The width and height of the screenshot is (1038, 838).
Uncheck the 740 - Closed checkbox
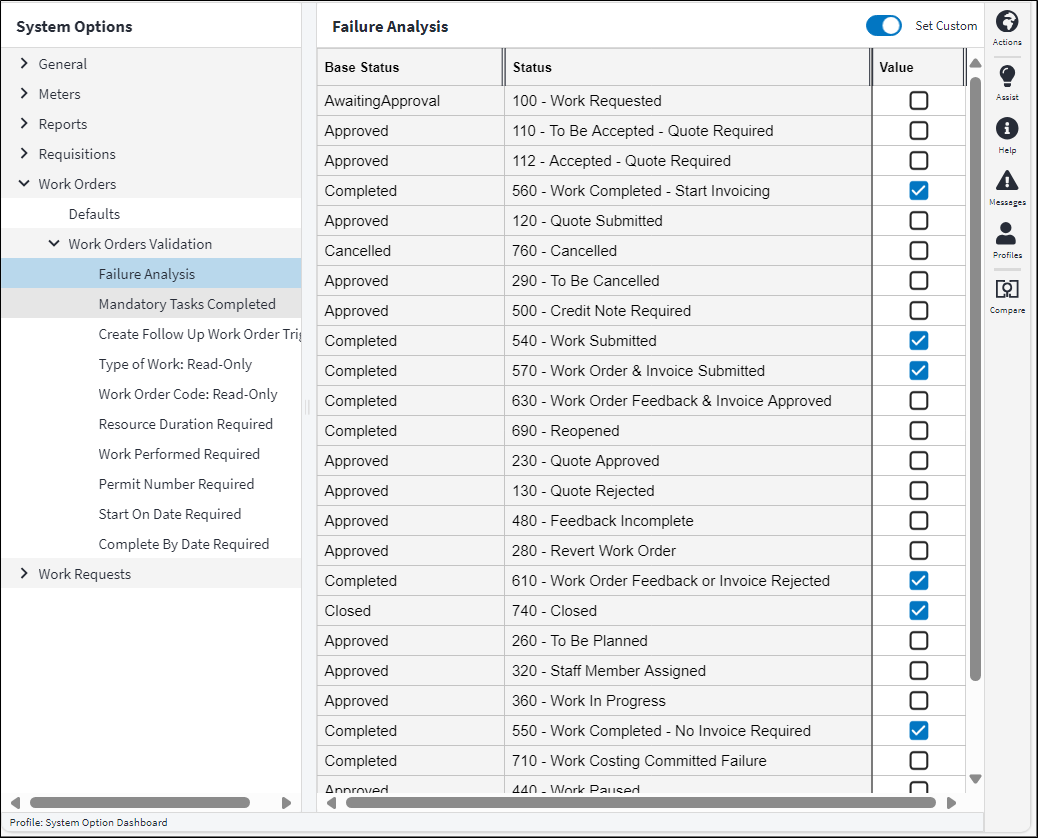click(x=918, y=611)
